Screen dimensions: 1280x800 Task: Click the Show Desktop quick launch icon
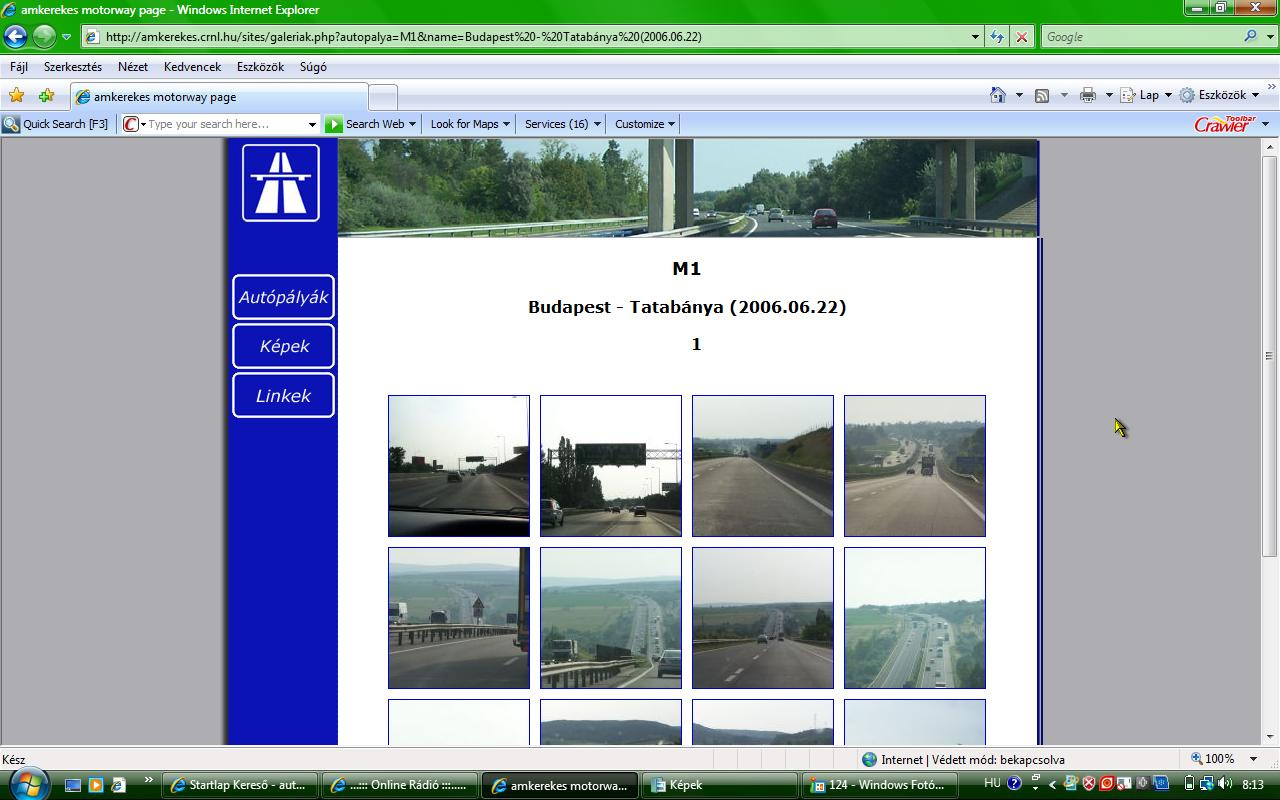[x=73, y=785]
